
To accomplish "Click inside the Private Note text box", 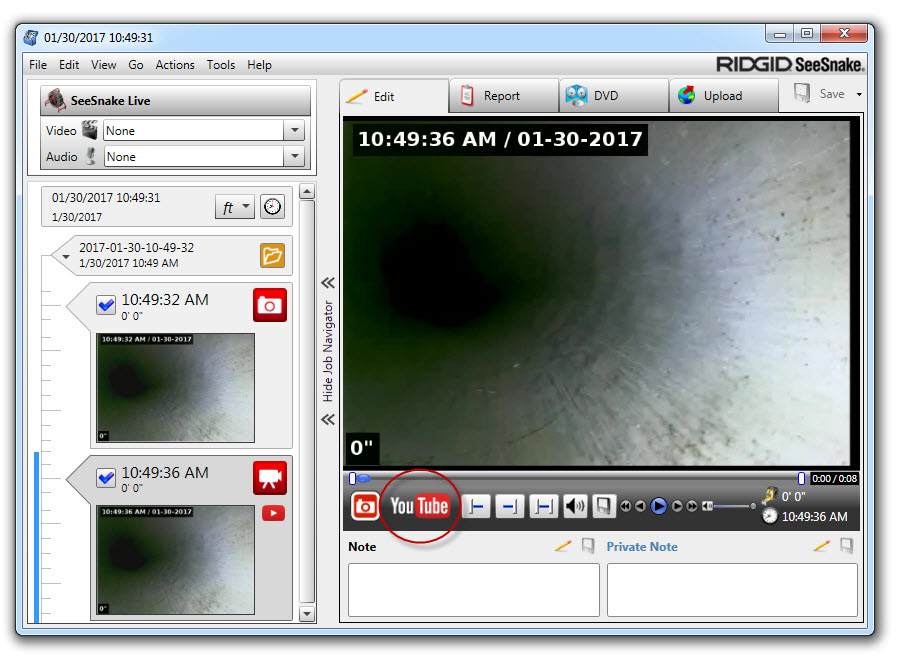I will [x=732, y=590].
